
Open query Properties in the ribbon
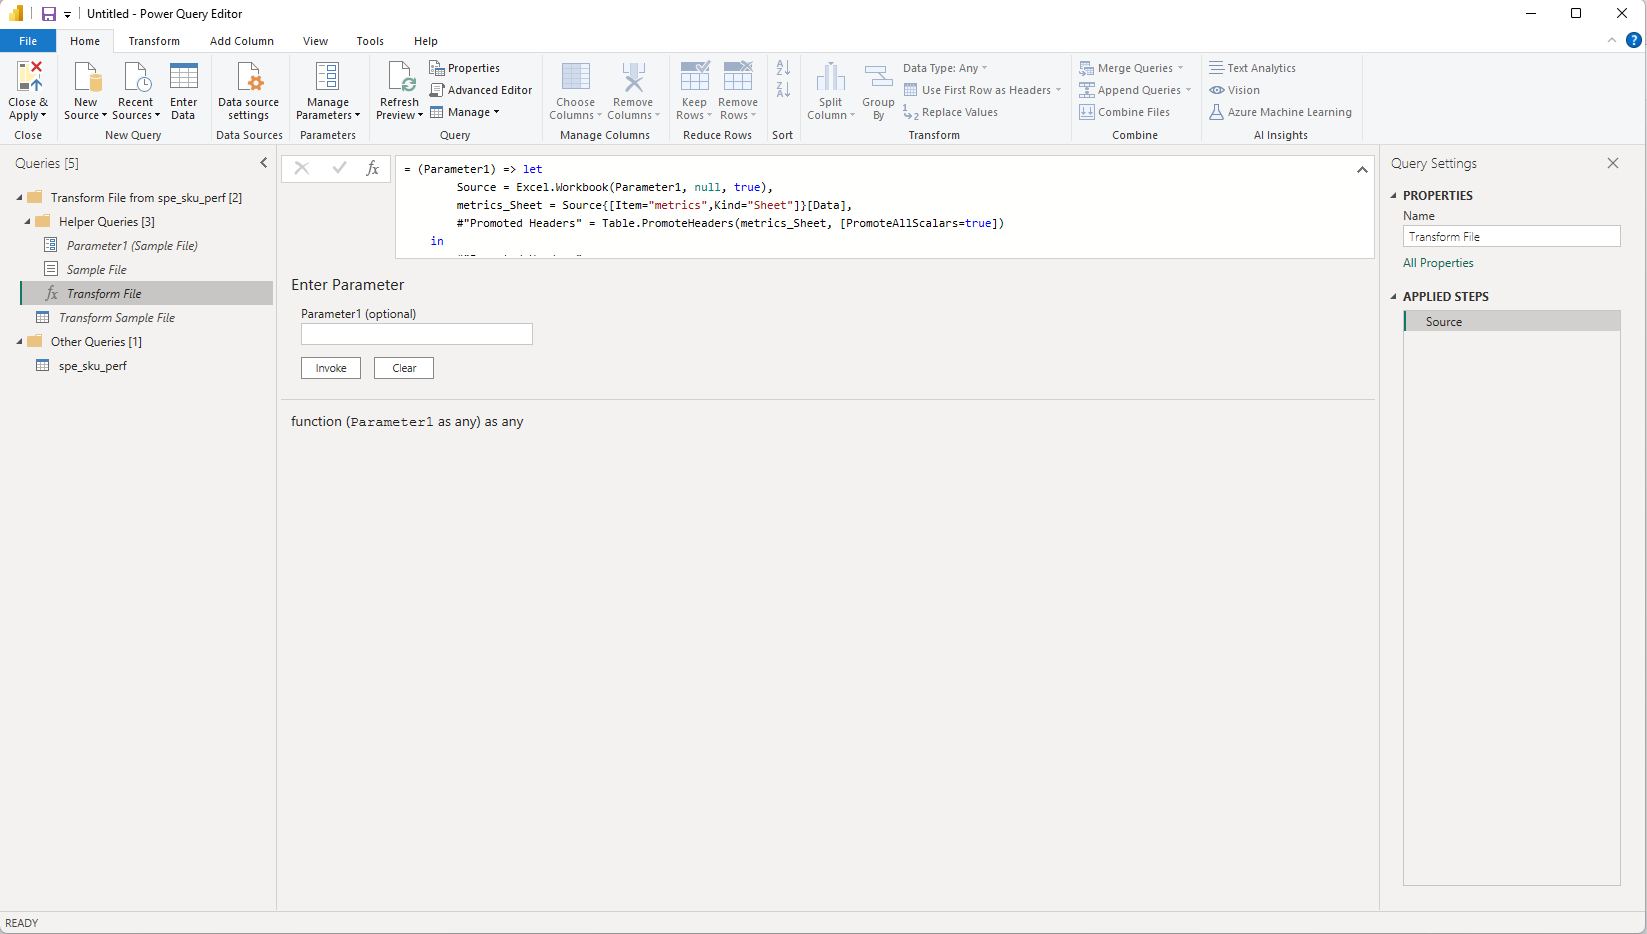pyautogui.click(x=465, y=68)
